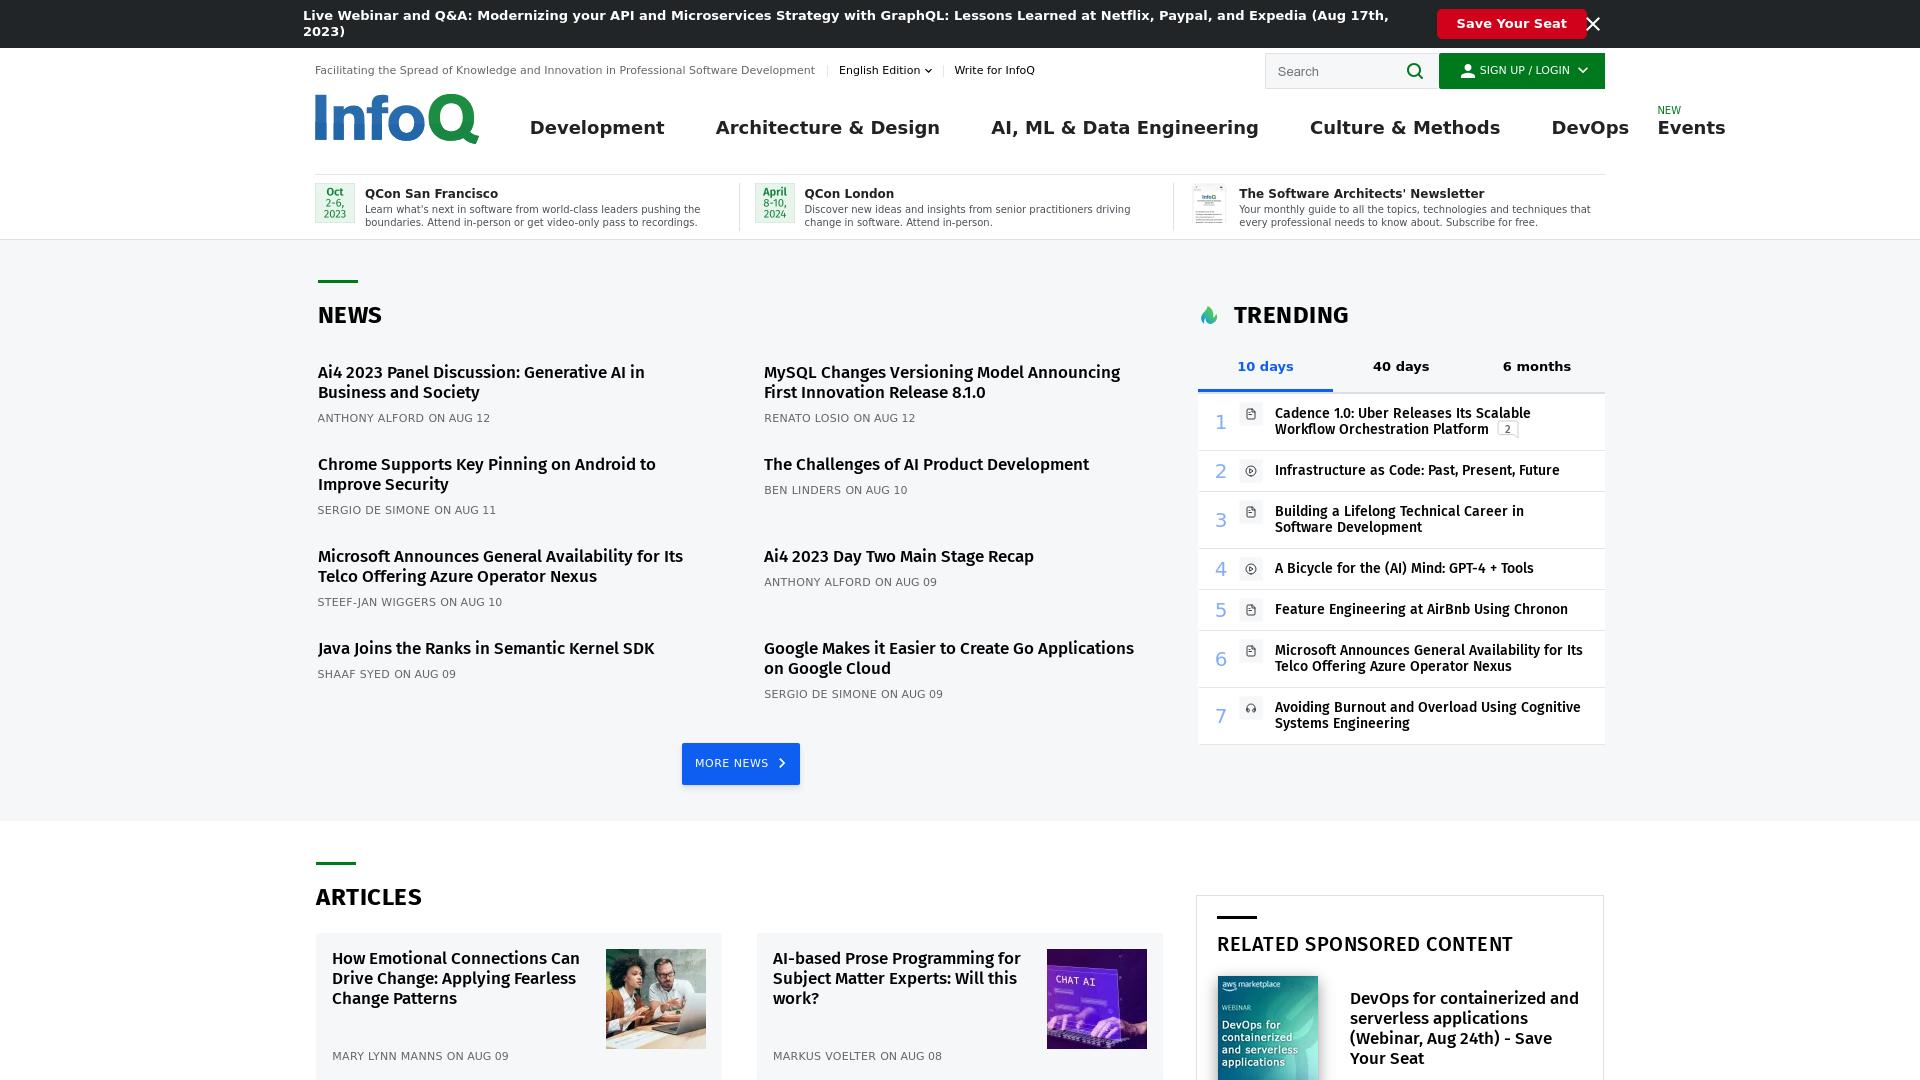Viewport: 1920px width, 1080px height.
Task: Click the Save Your Seat button
Action: 1511,24
